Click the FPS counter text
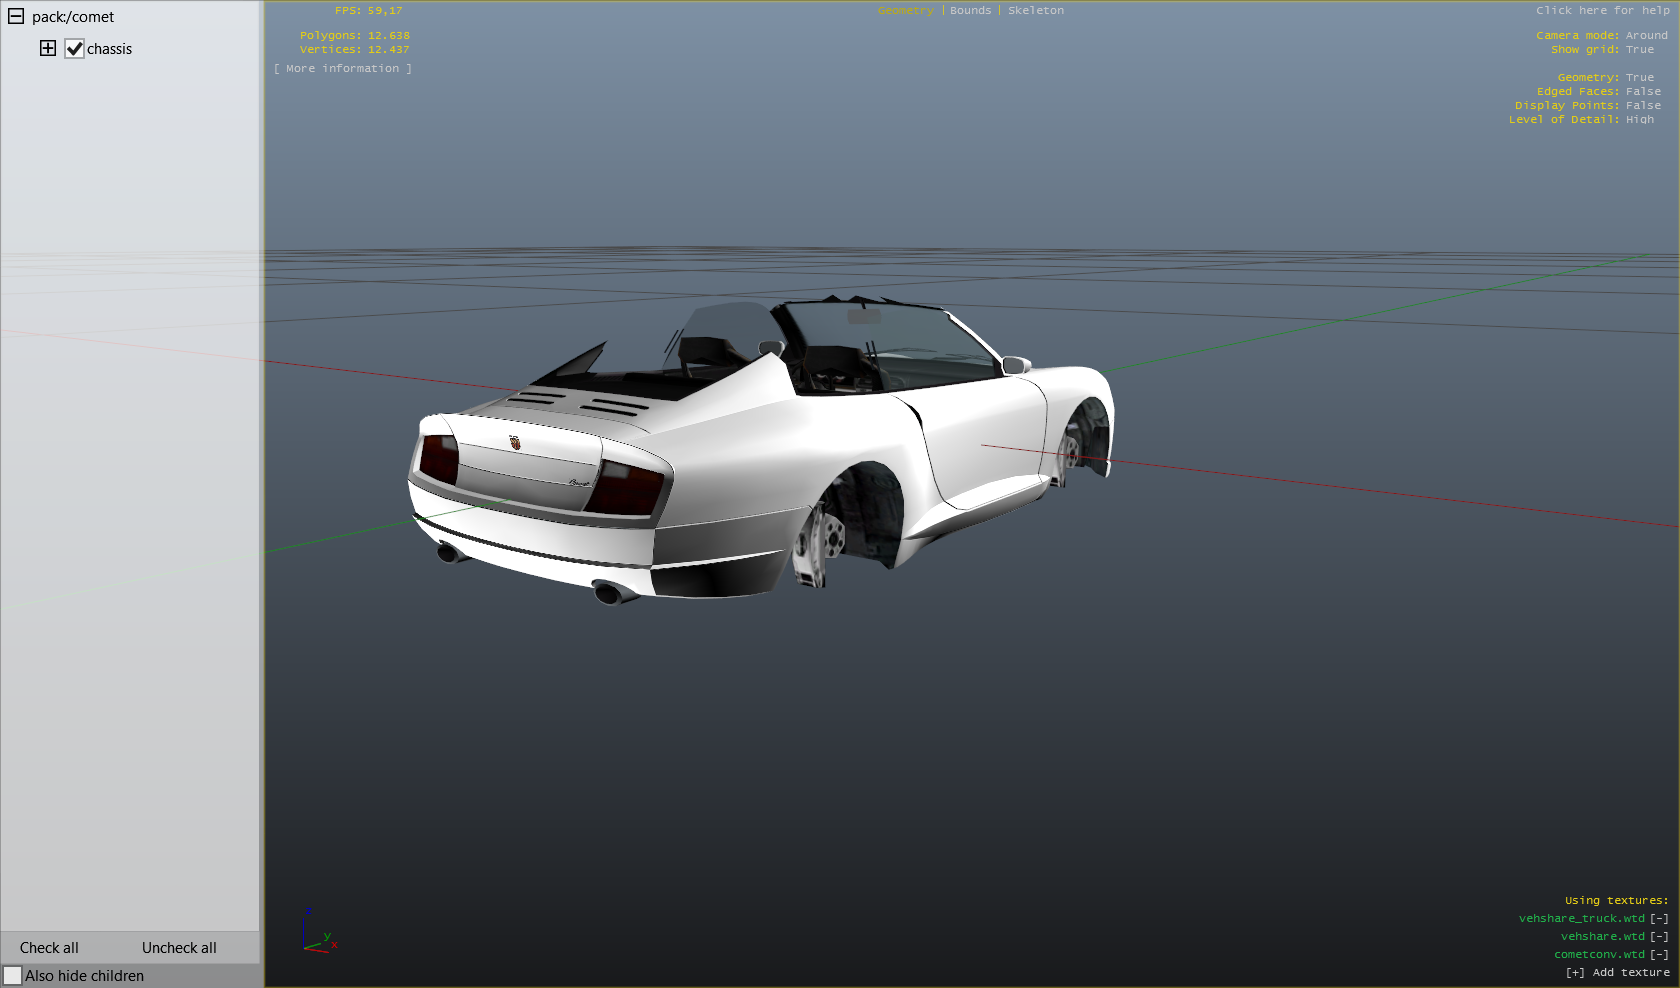The height and width of the screenshot is (988, 1680). (368, 10)
